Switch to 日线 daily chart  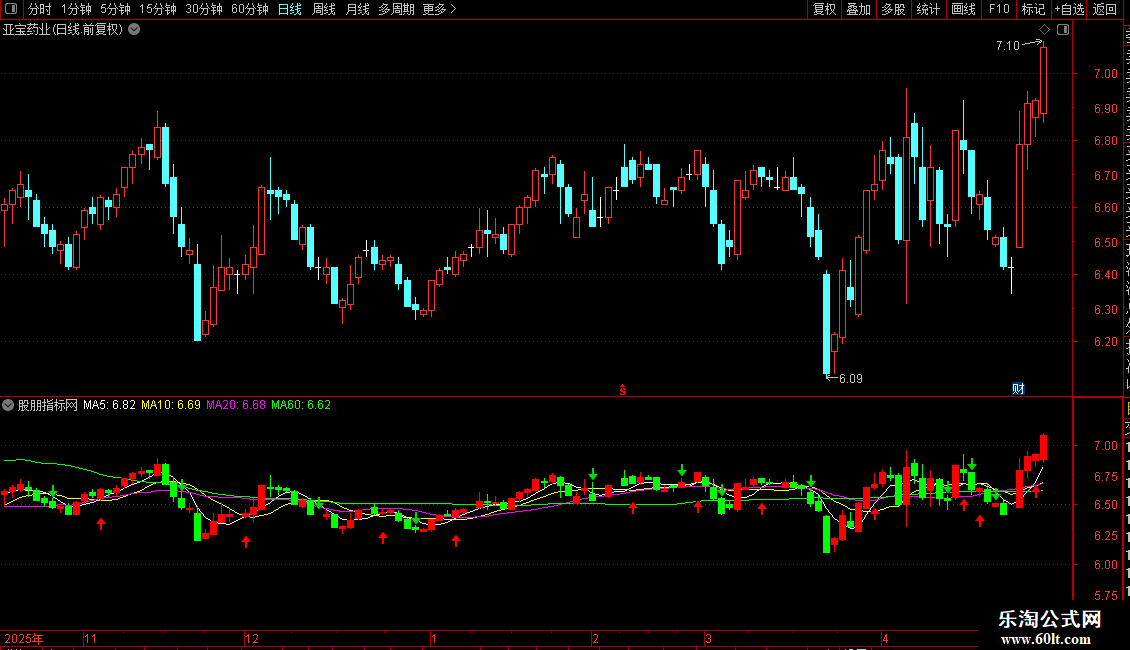coord(290,9)
